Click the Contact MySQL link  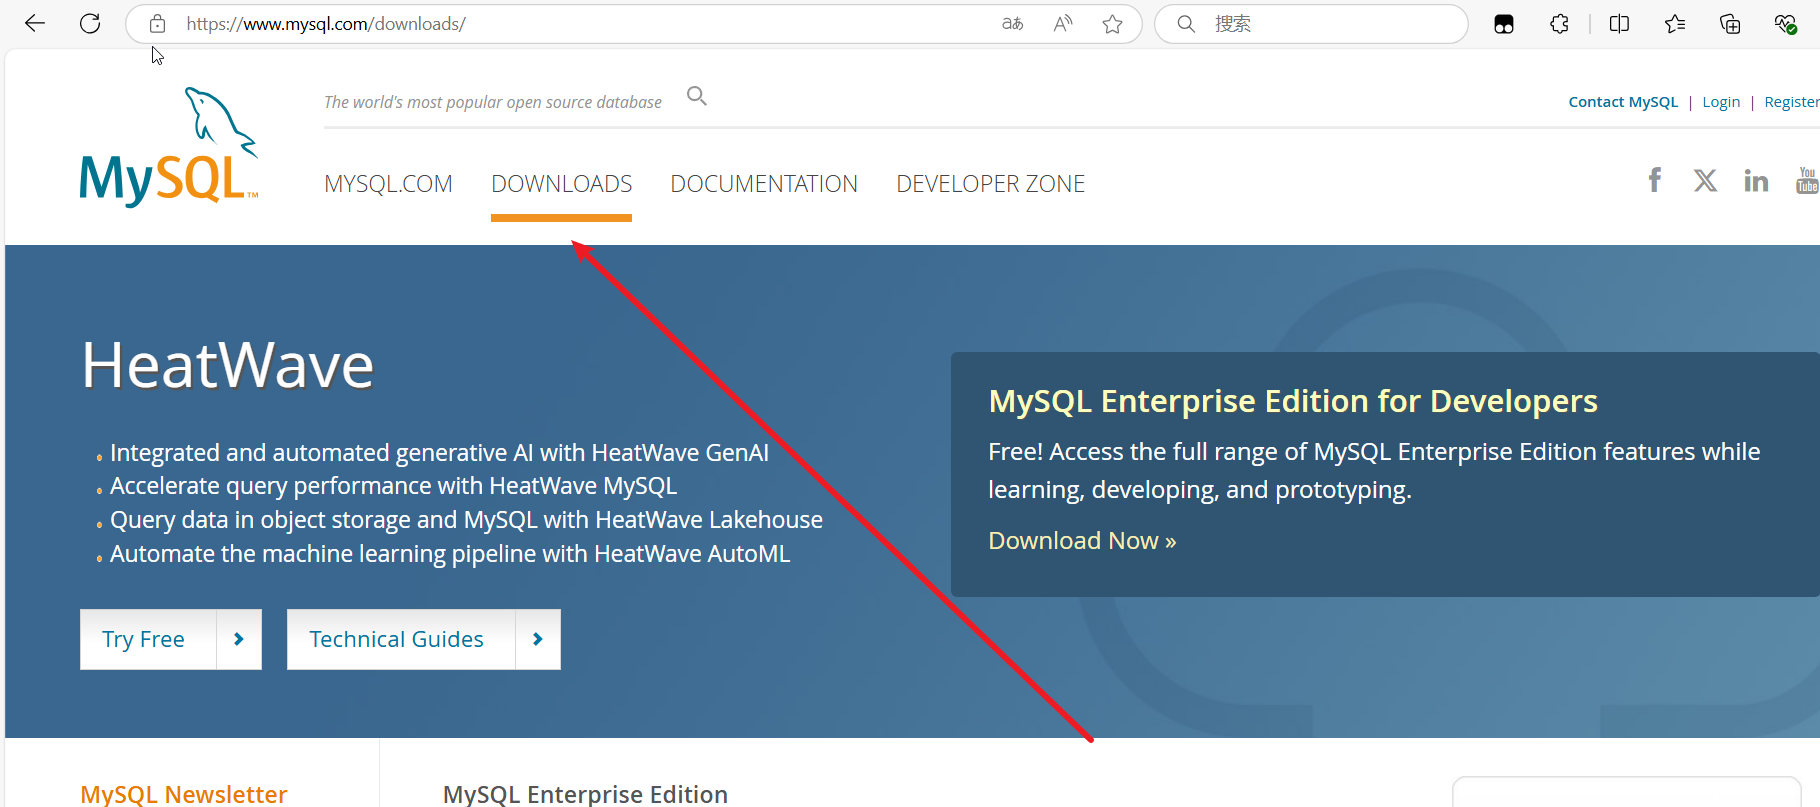click(x=1623, y=102)
